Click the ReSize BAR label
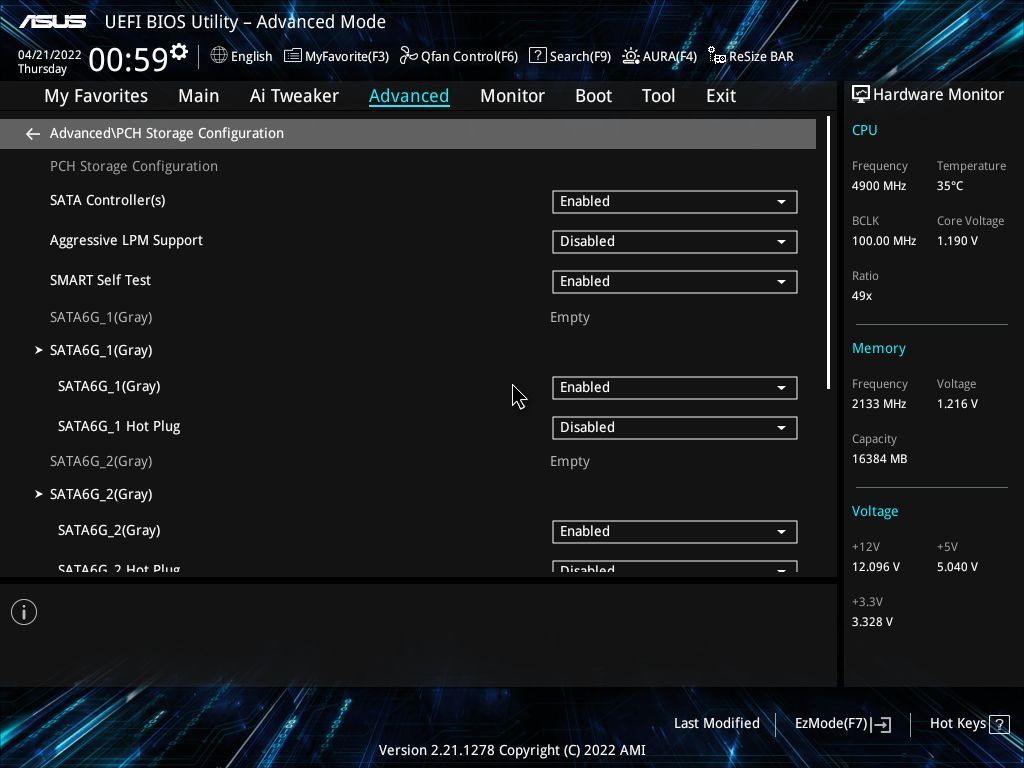The image size is (1024, 768). tap(761, 57)
